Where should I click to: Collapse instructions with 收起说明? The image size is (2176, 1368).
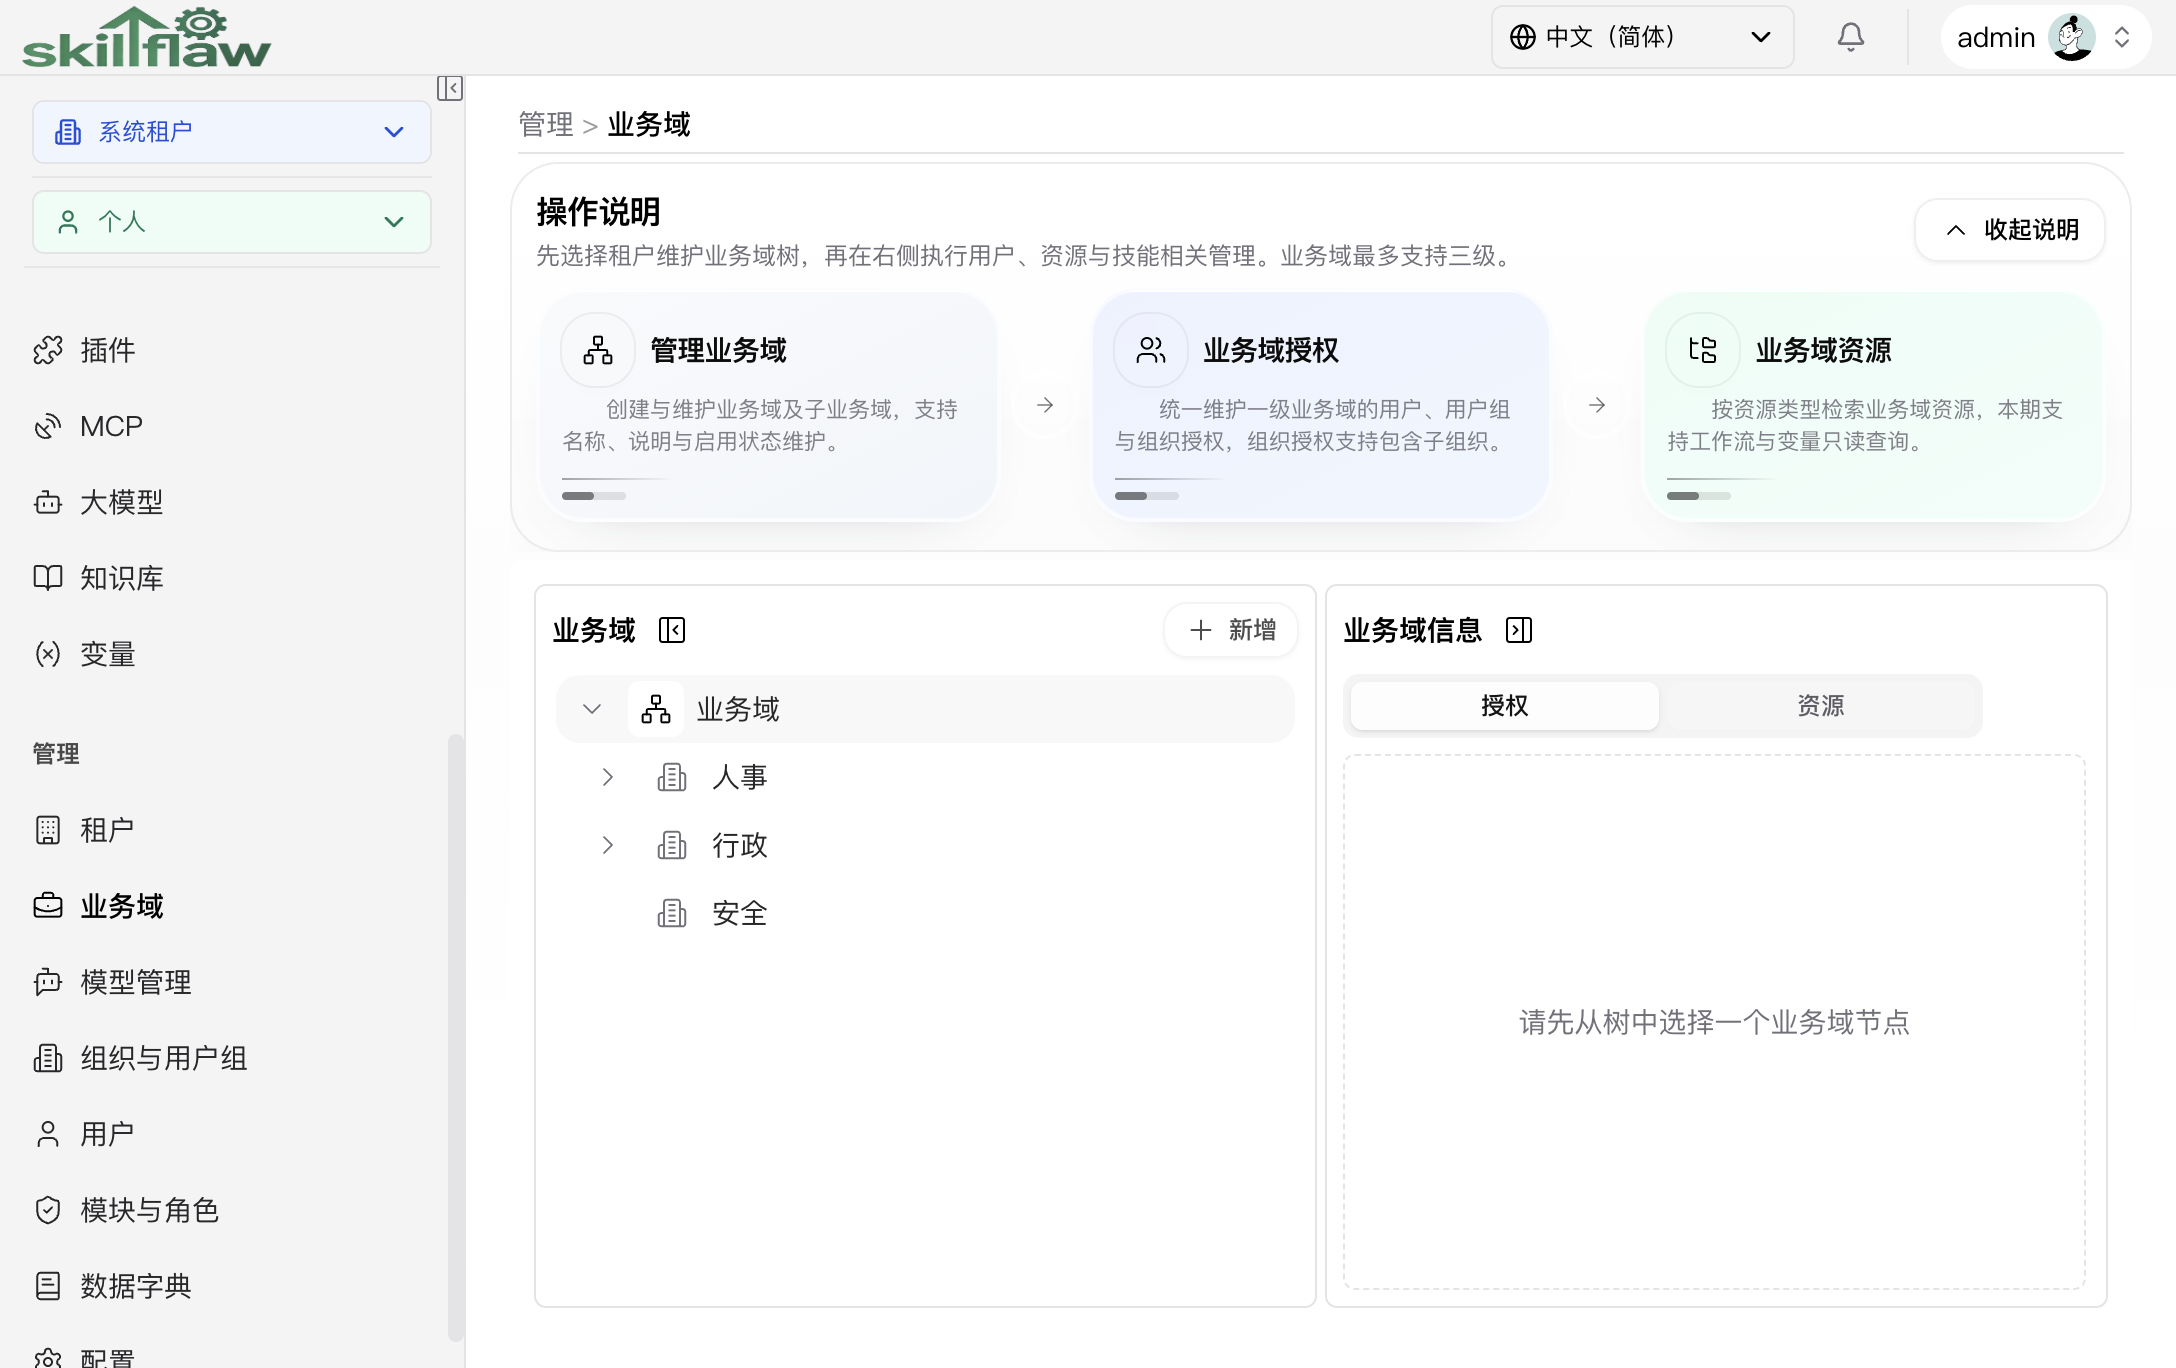(x=2010, y=230)
